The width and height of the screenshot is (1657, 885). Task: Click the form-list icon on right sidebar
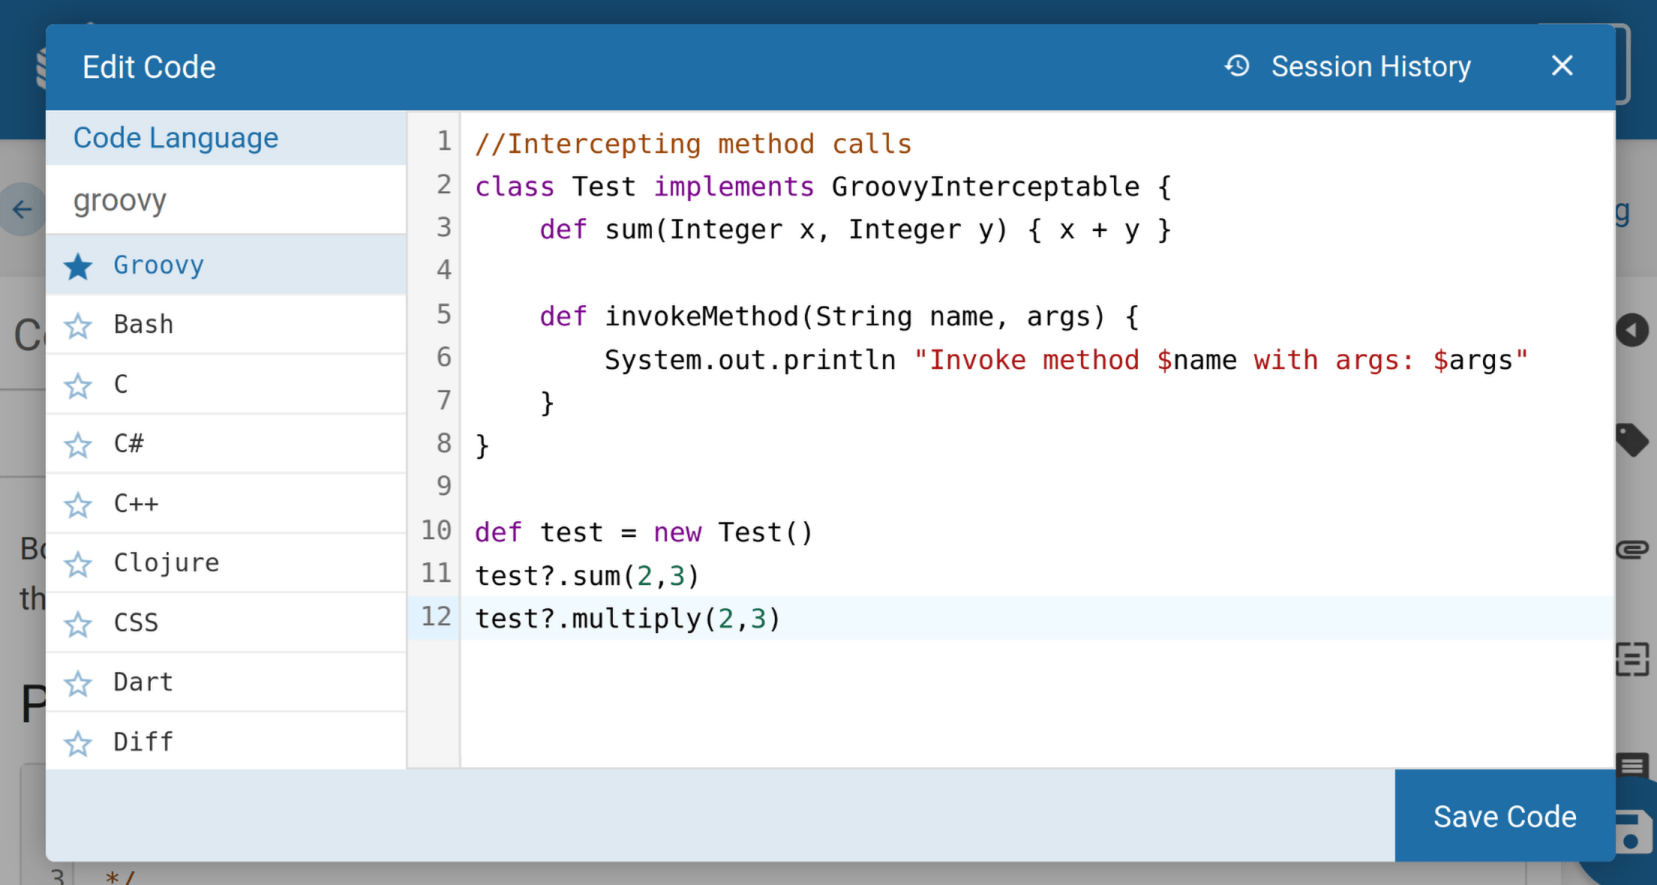point(1633,659)
